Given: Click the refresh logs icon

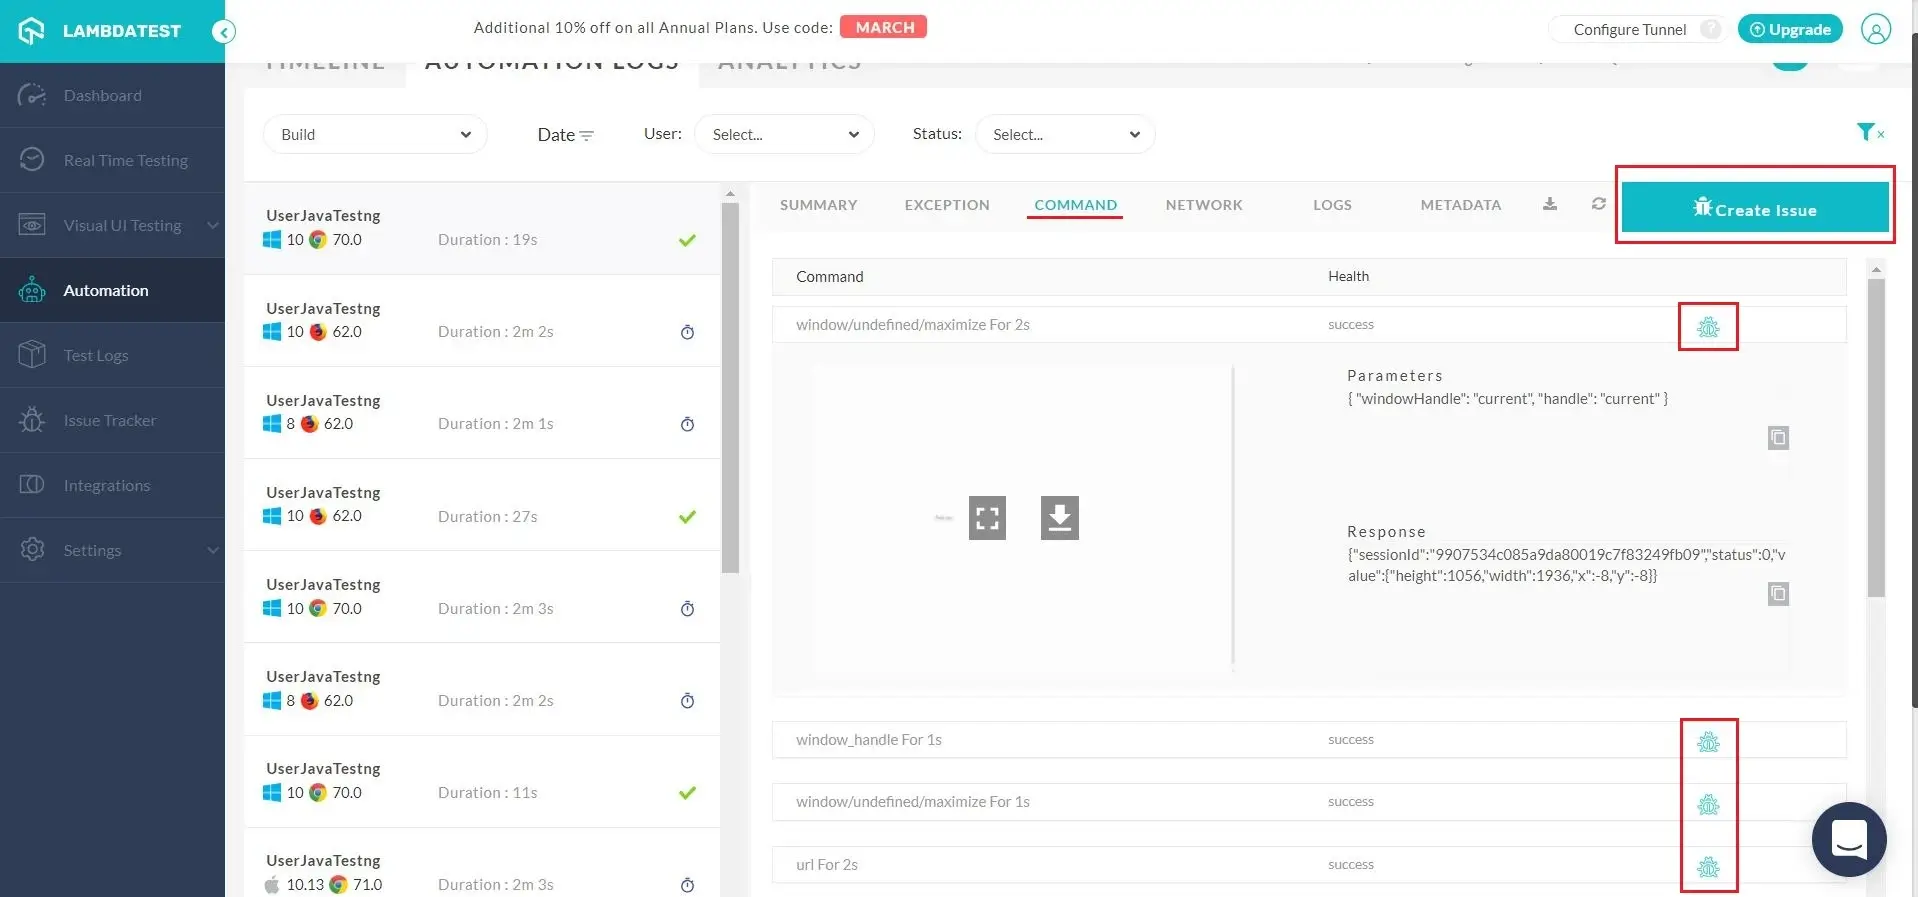Looking at the screenshot, I should (1598, 204).
